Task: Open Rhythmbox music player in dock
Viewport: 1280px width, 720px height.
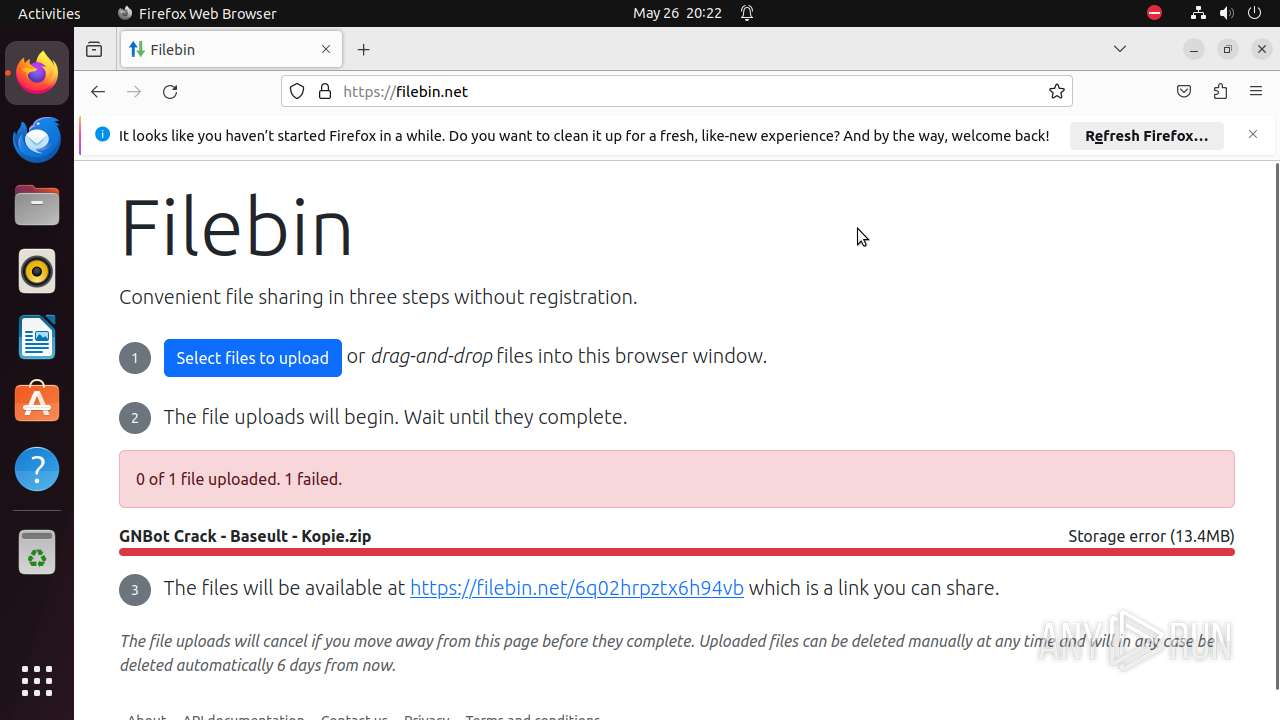Action: coord(37,271)
